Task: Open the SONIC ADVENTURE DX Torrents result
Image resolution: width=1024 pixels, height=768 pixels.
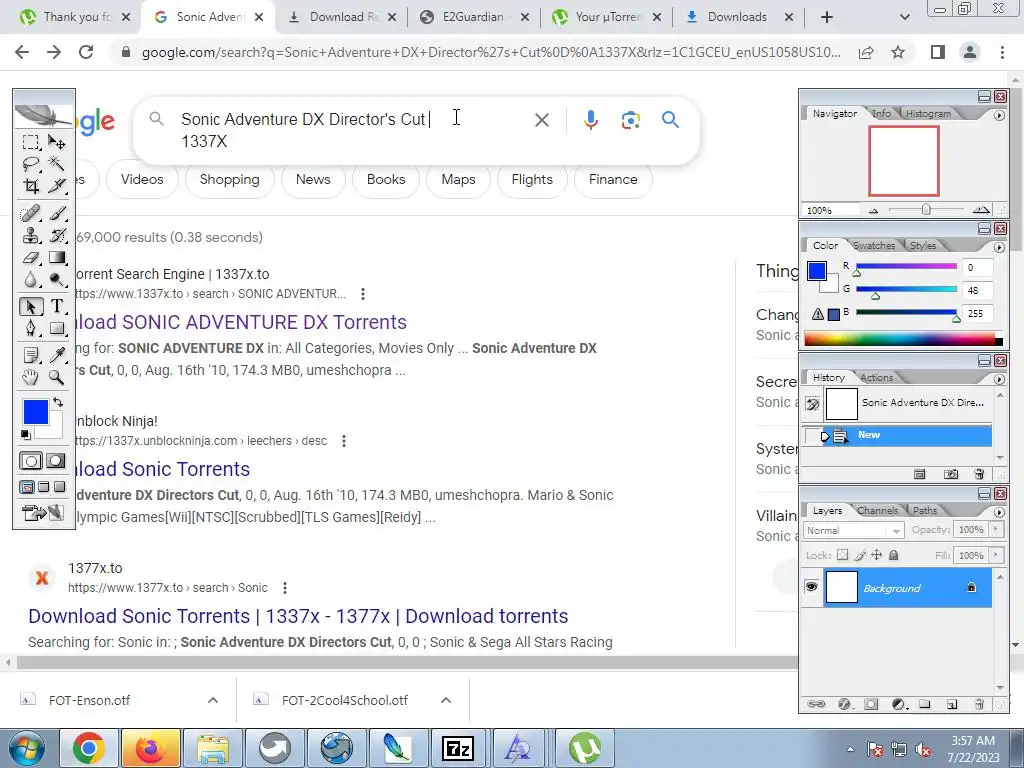Action: (240, 322)
